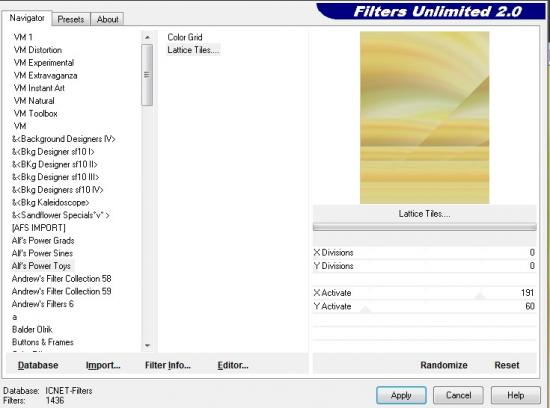
Task: Select VM Instant Art category
Action: tap(39, 88)
